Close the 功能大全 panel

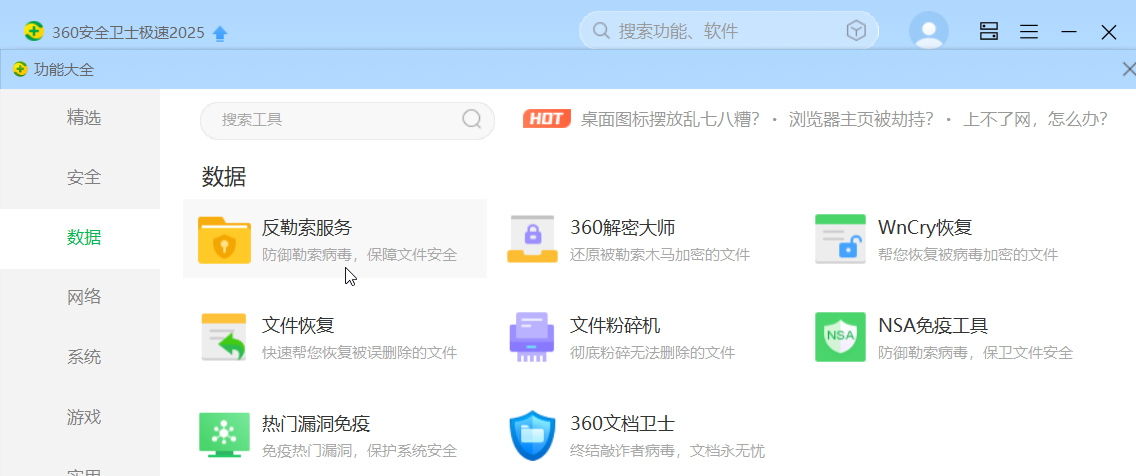1128,70
